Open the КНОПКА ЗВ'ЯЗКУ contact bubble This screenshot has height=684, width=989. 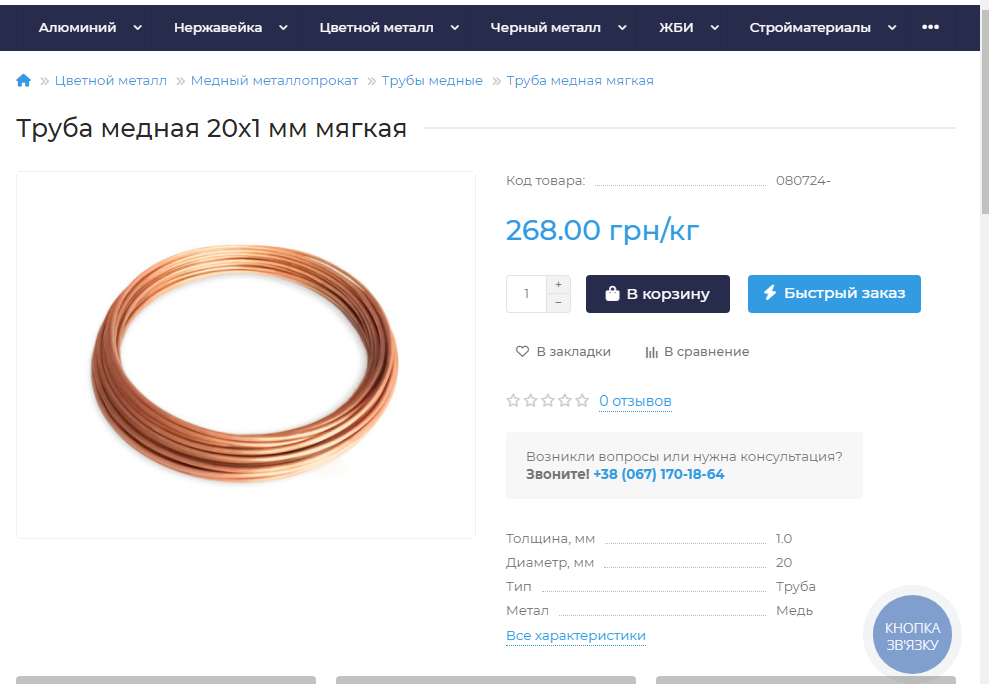click(x=912, y=635)
